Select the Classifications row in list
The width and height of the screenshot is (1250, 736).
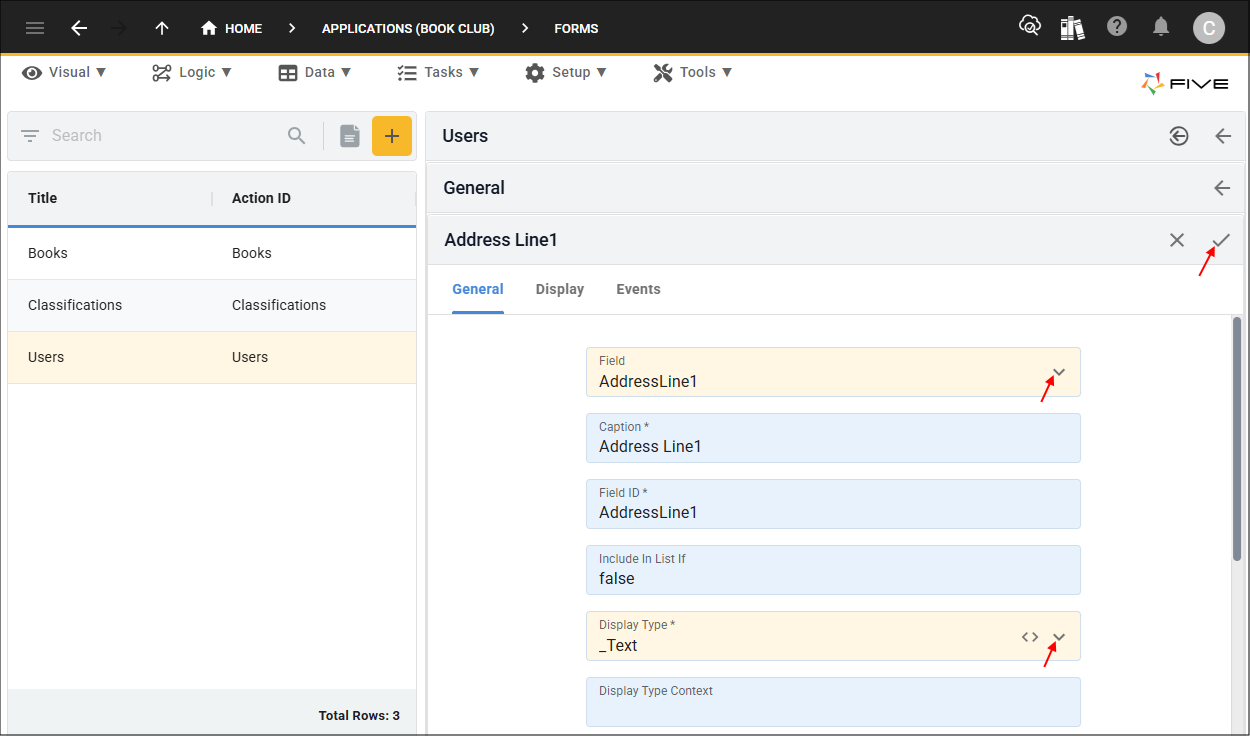pos(212,305)
